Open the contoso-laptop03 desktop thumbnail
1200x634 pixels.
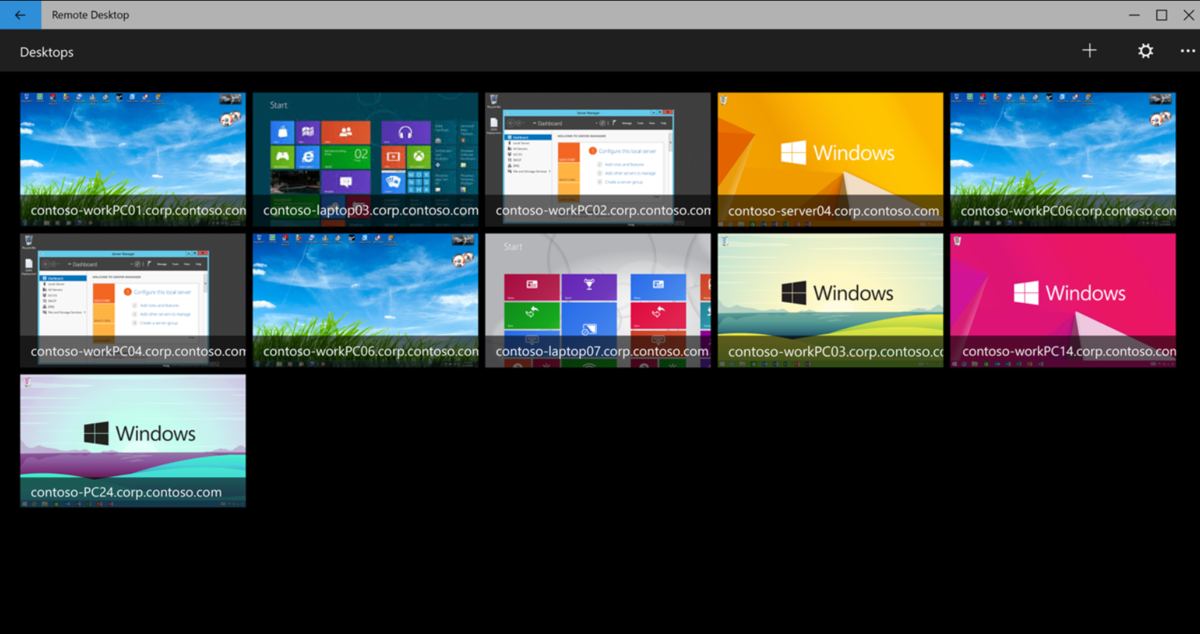click(x=365, y=160)
